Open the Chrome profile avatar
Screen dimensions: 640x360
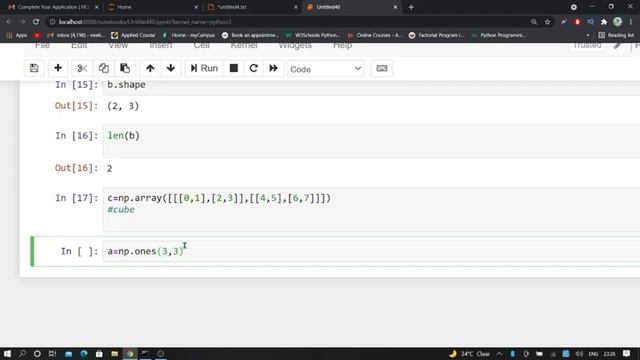(618, 22)
